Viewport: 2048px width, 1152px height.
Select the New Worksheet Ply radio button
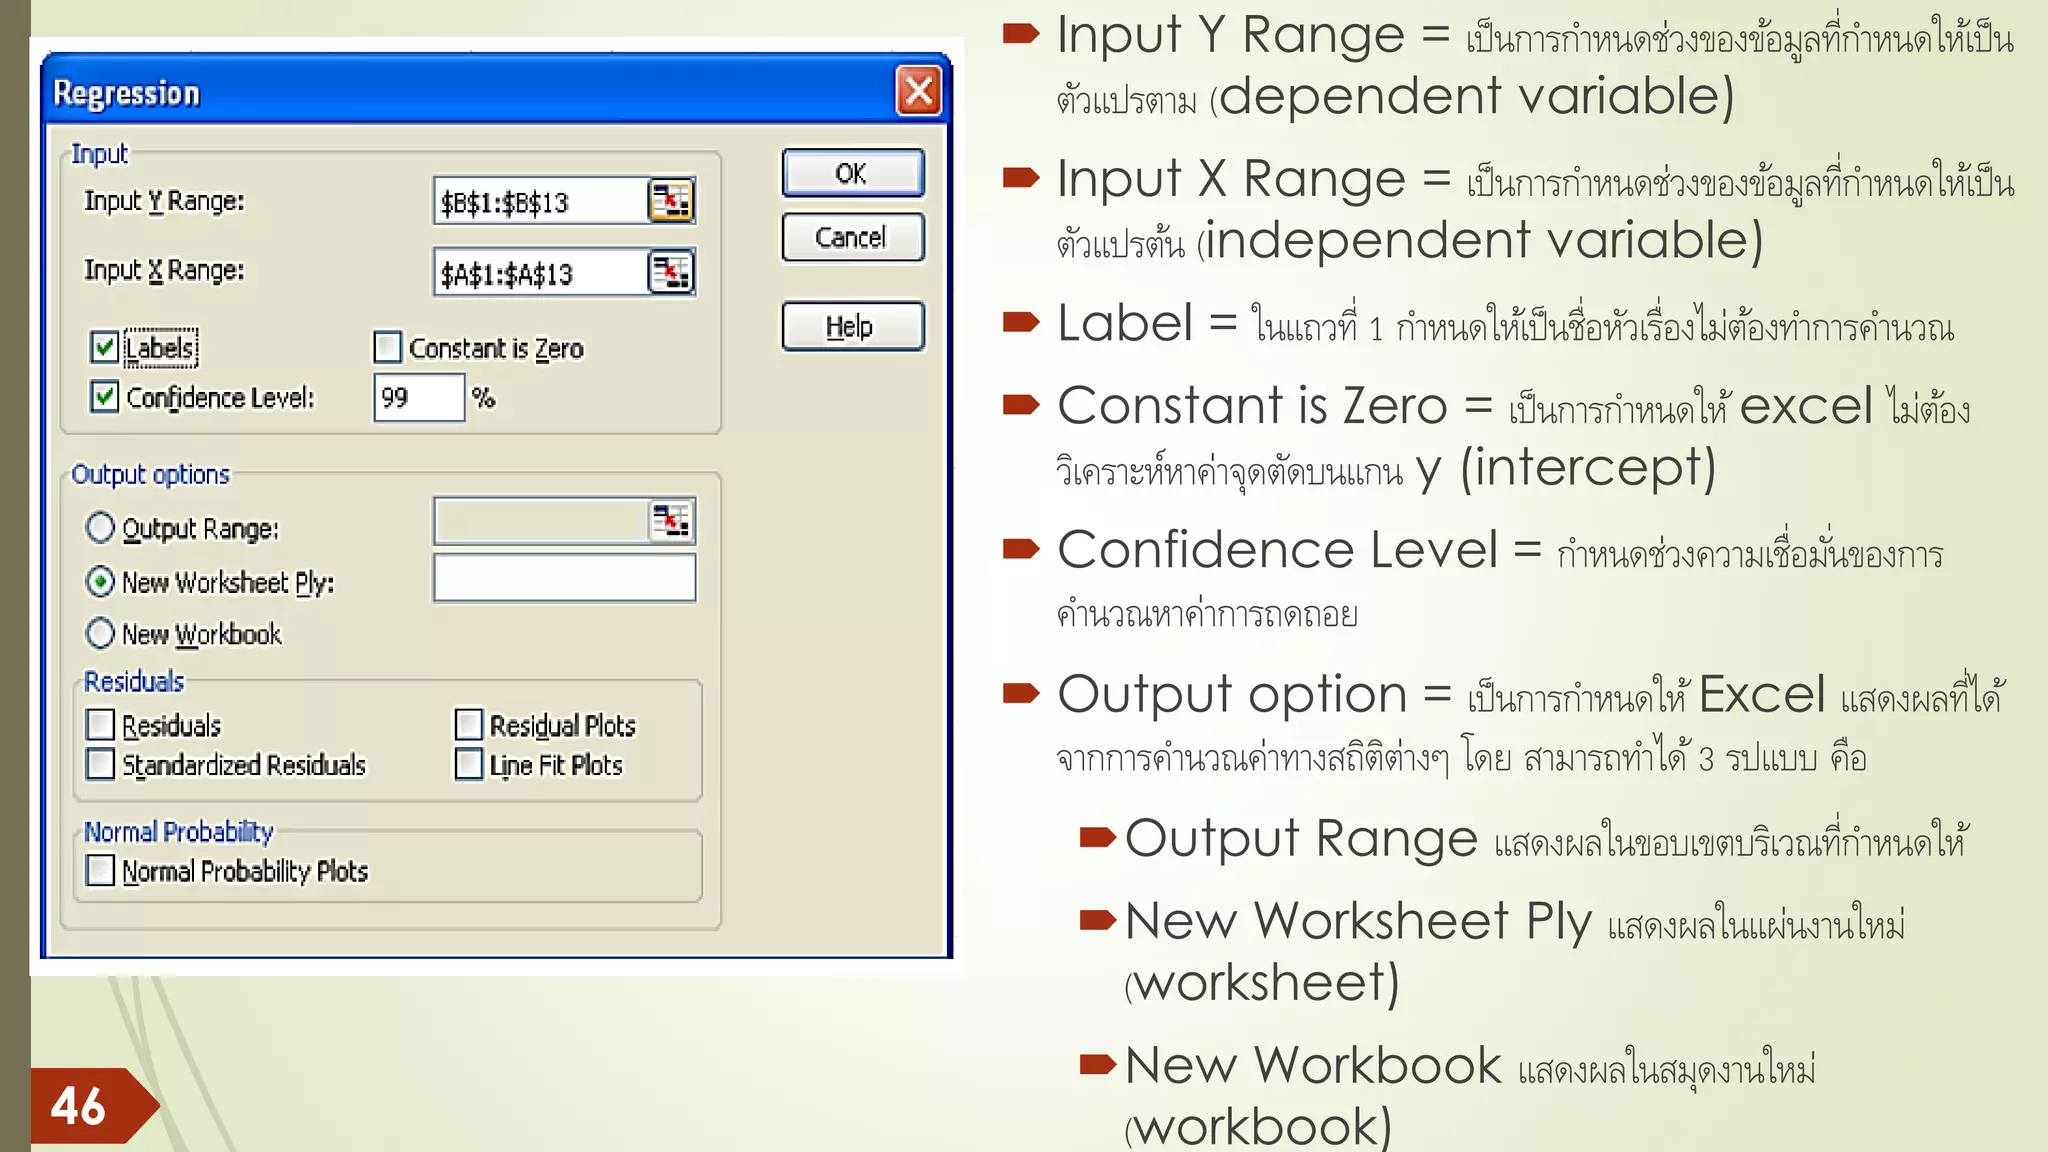(100, 581)
